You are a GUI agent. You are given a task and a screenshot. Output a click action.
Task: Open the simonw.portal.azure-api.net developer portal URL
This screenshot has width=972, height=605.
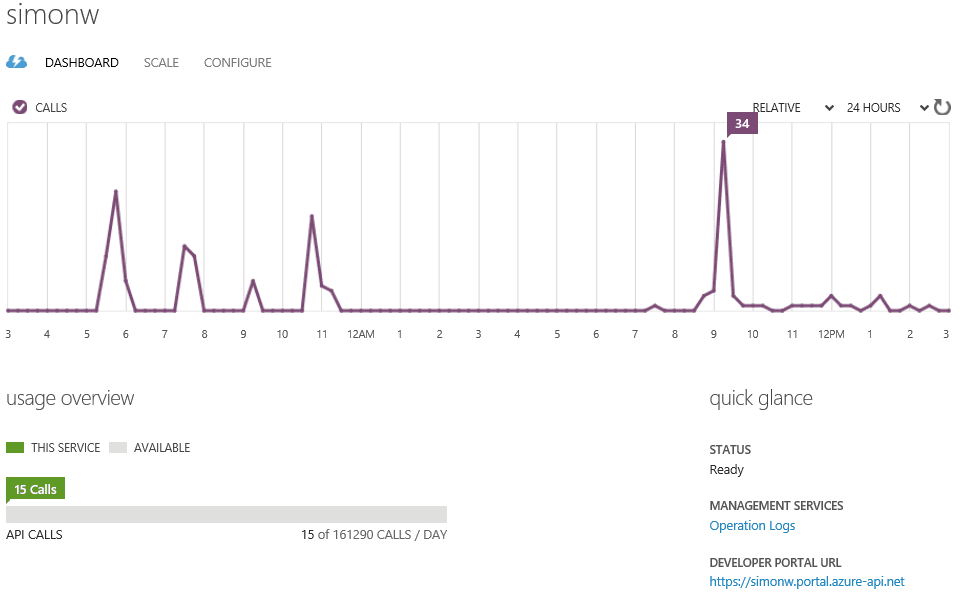pos(806,581)
